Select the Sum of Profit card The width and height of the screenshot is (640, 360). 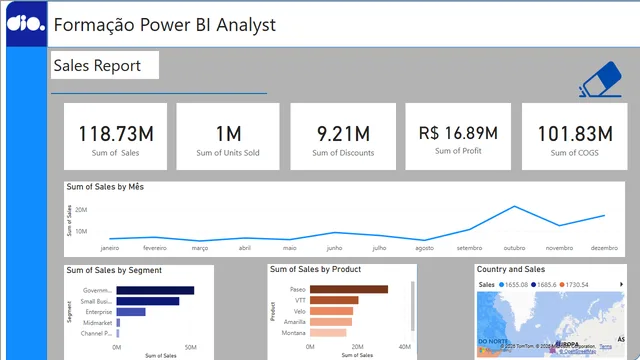click(458, 136)
